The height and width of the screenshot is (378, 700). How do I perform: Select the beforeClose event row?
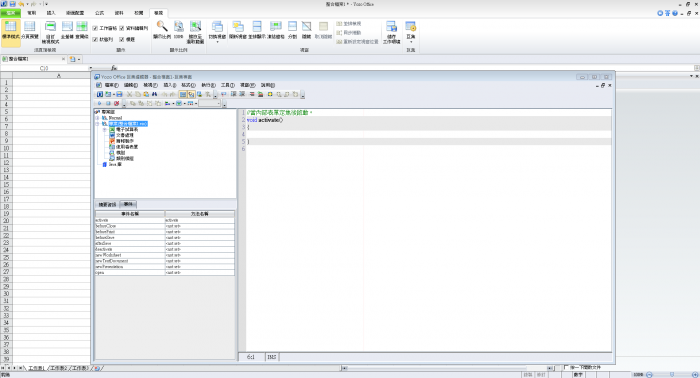point(165,226)
